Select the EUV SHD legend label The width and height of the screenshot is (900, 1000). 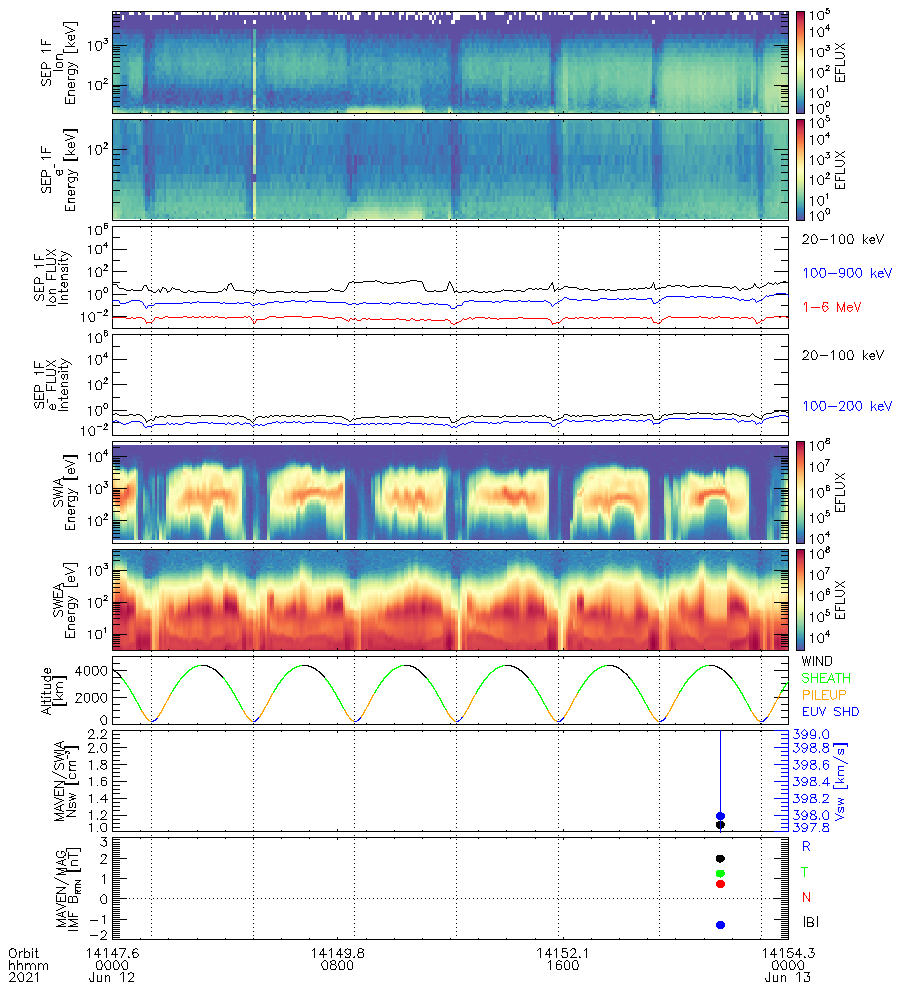click(830, 713)
